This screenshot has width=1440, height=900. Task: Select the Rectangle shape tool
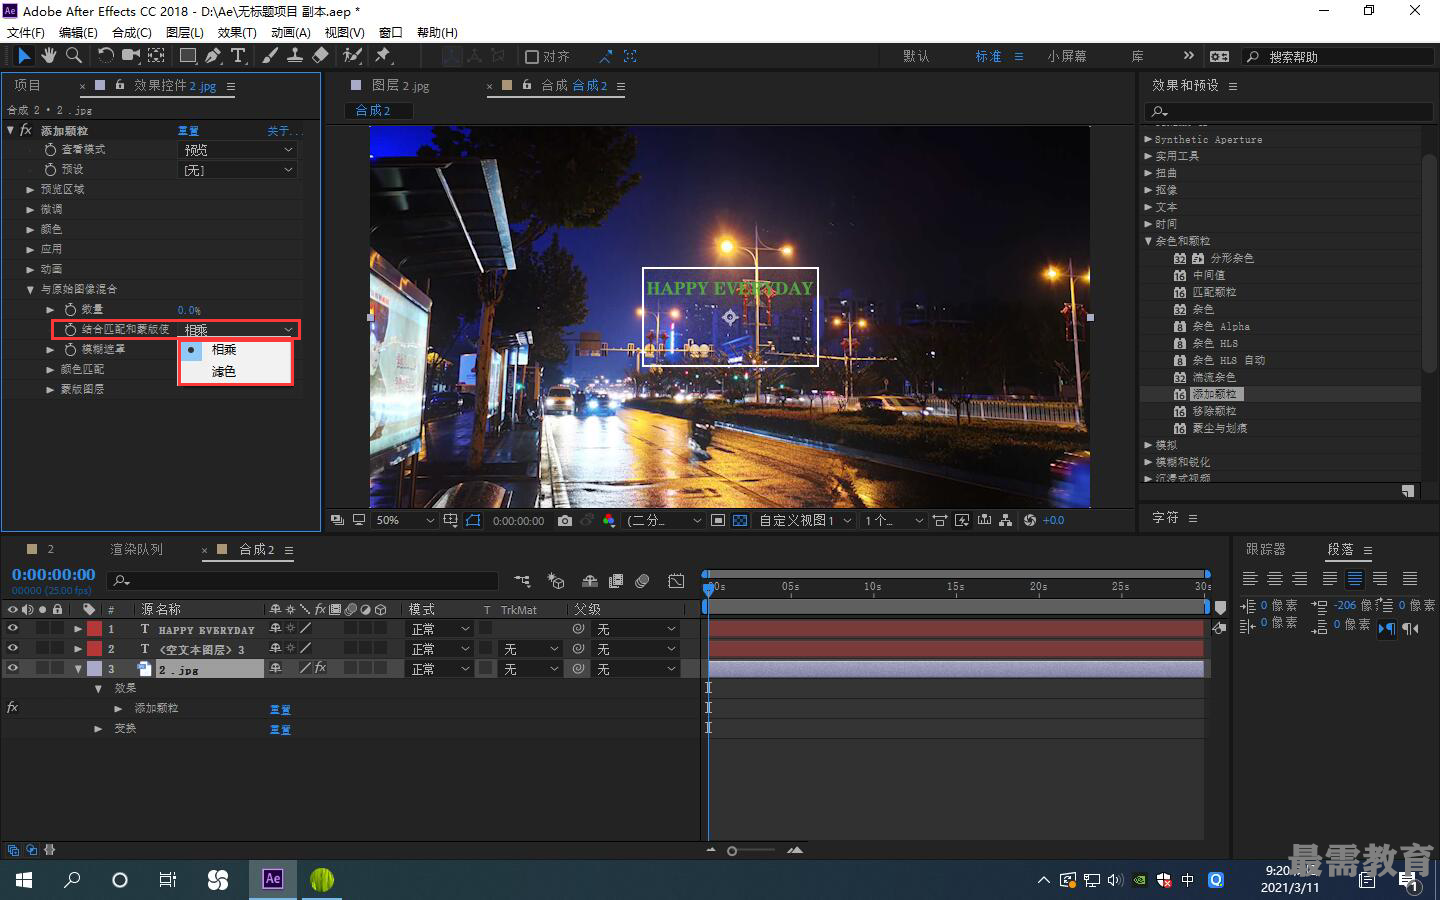click(187, 56)
